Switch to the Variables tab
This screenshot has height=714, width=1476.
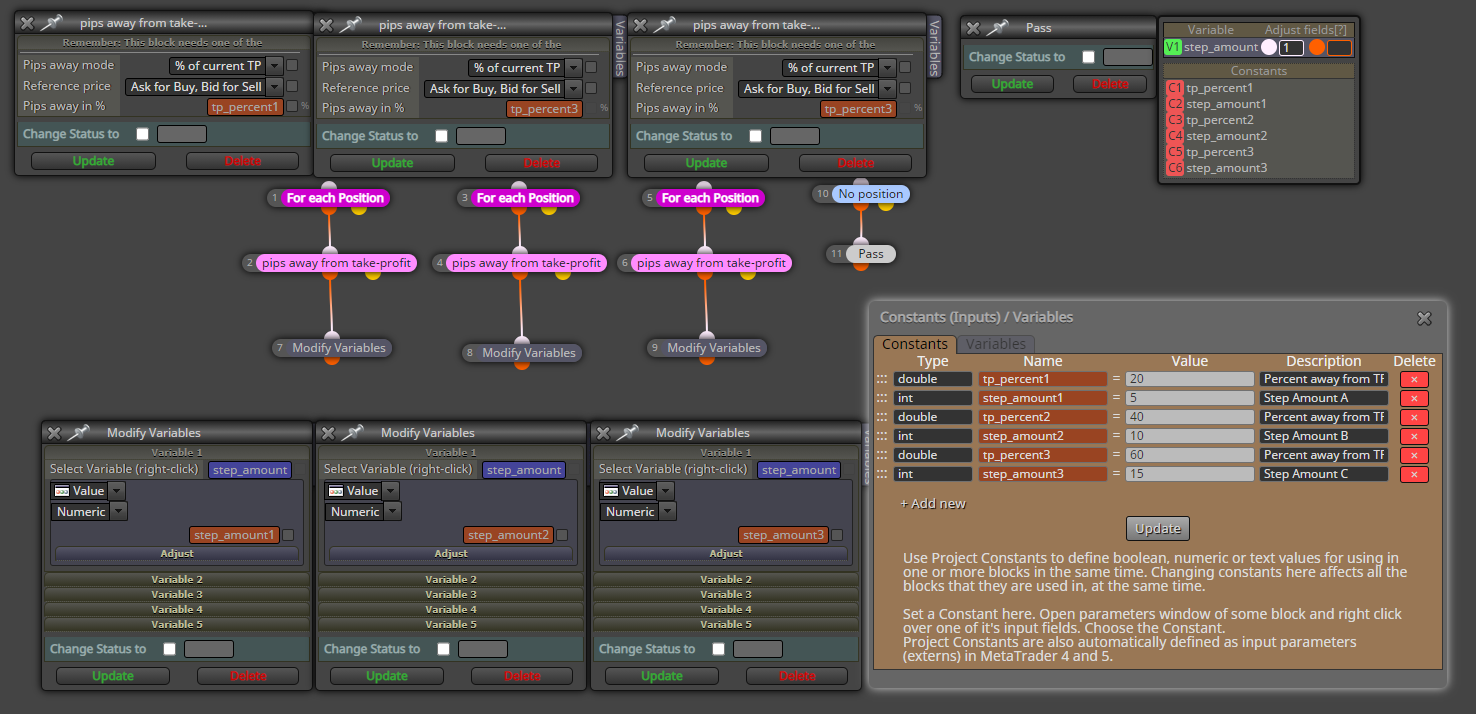(x=996, y=344)
